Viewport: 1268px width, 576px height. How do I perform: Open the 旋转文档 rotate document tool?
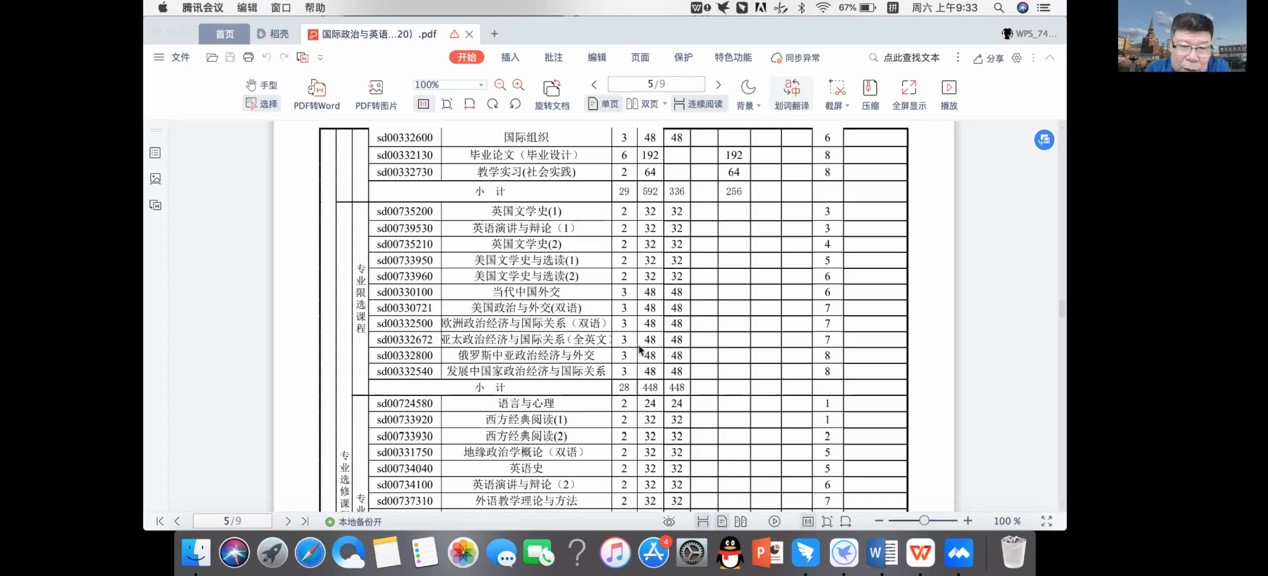coord(551,89)
